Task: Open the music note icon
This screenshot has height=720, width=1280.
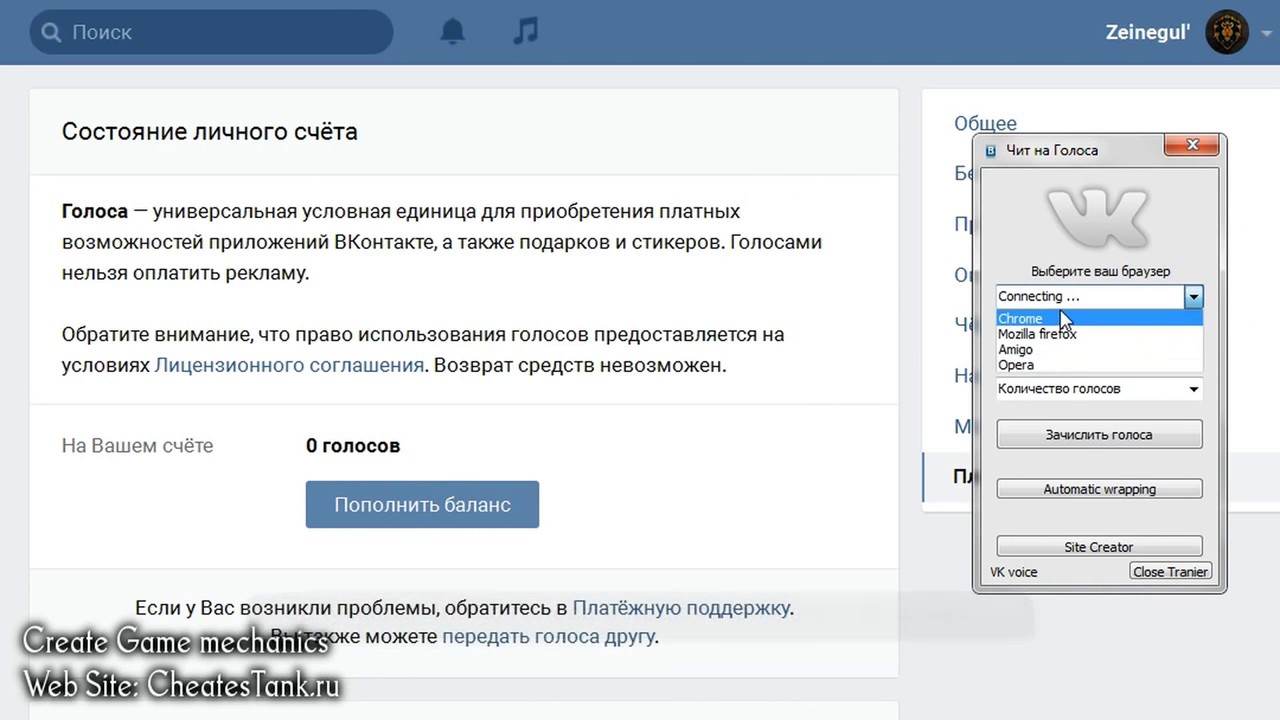Action: 525,31
